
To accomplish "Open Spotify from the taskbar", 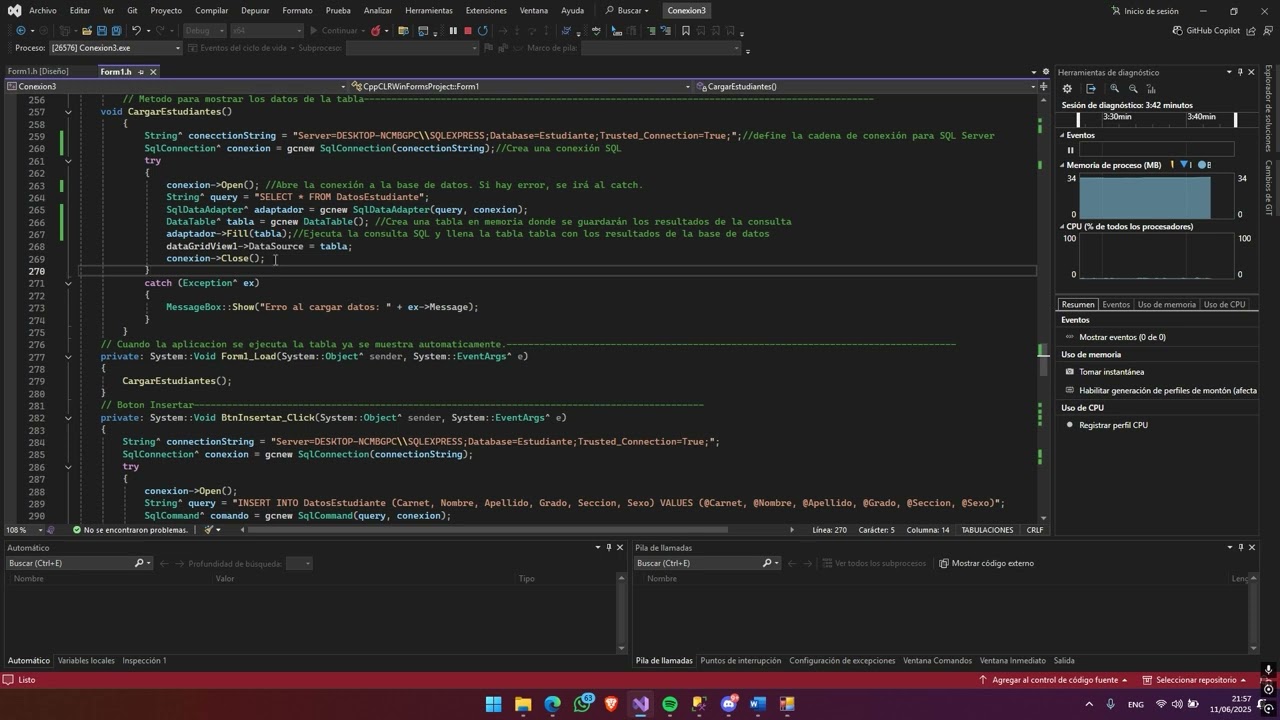I will pyautogui.click(x=670, y=704).
